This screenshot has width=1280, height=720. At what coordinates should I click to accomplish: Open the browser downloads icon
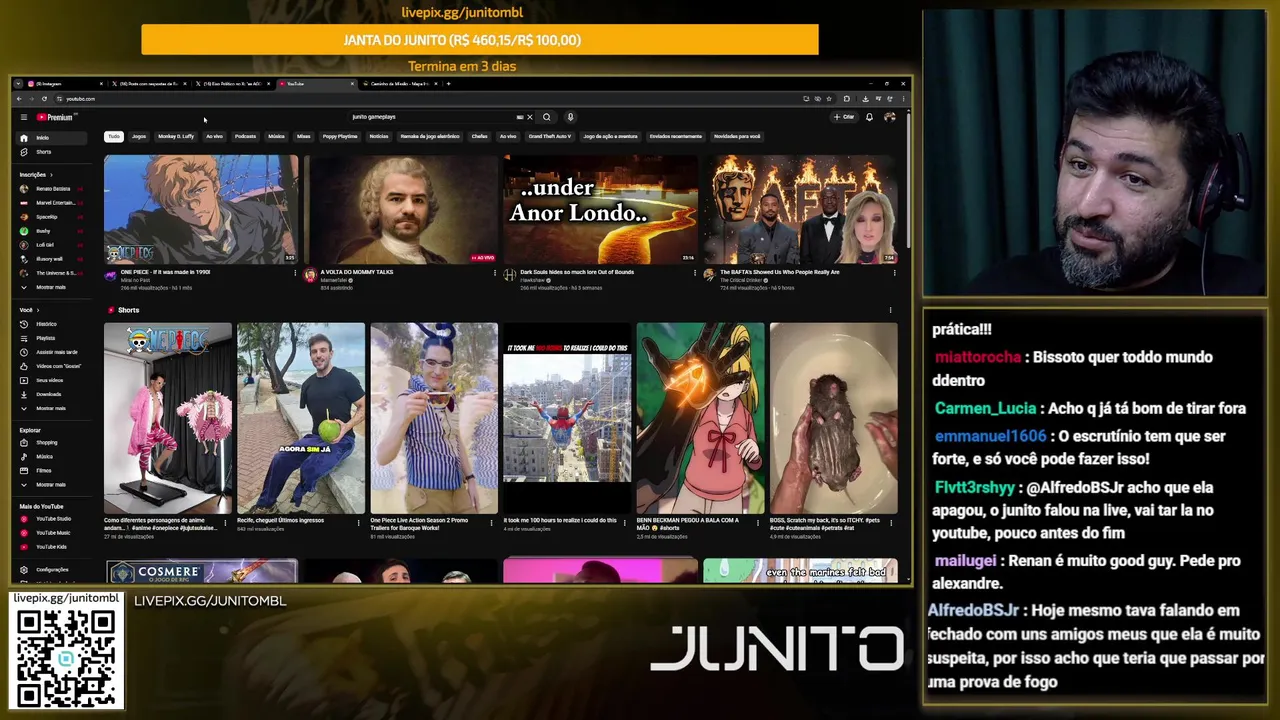(868, 99)
